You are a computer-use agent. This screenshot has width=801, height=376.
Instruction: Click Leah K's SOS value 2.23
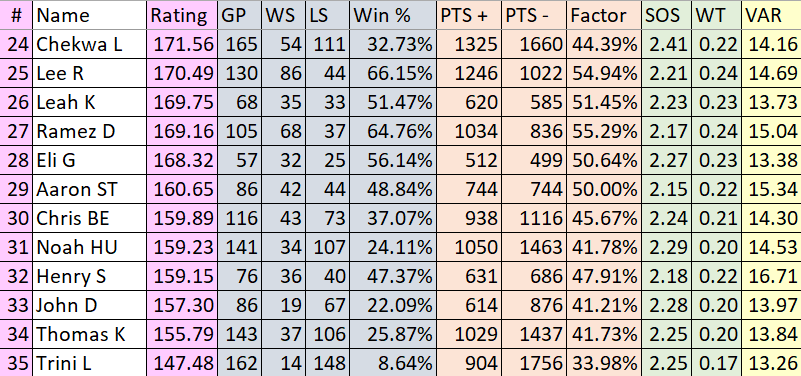point(666,102)
